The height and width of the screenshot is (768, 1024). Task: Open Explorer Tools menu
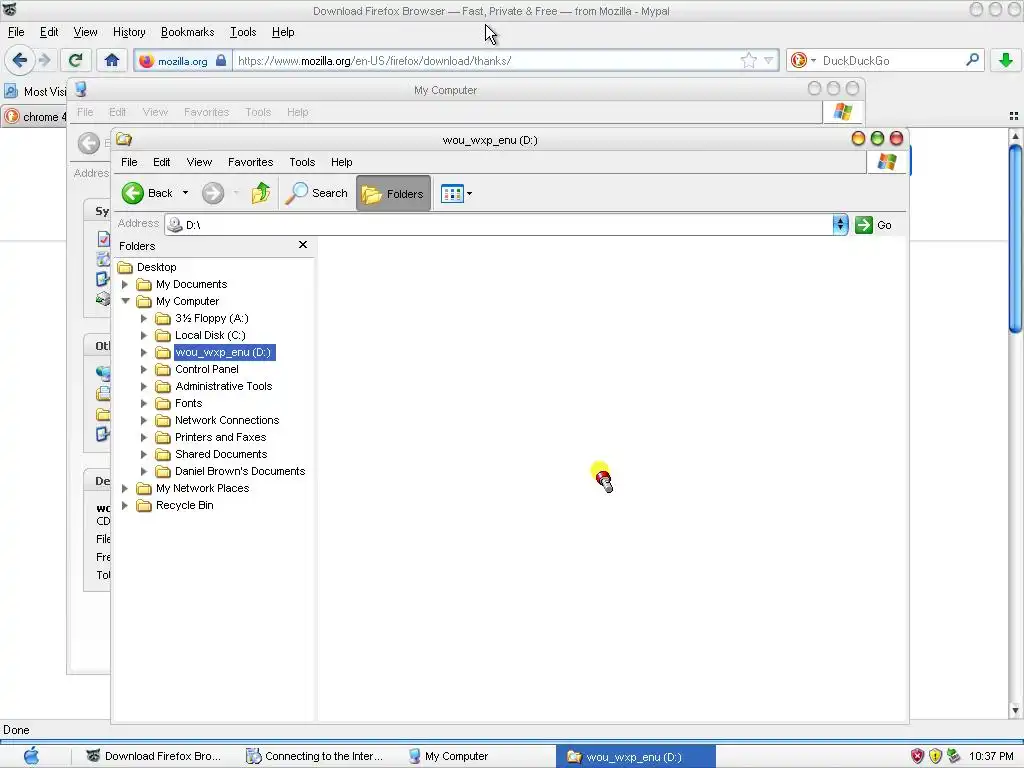pyautogui.click(x=302, y=162)
